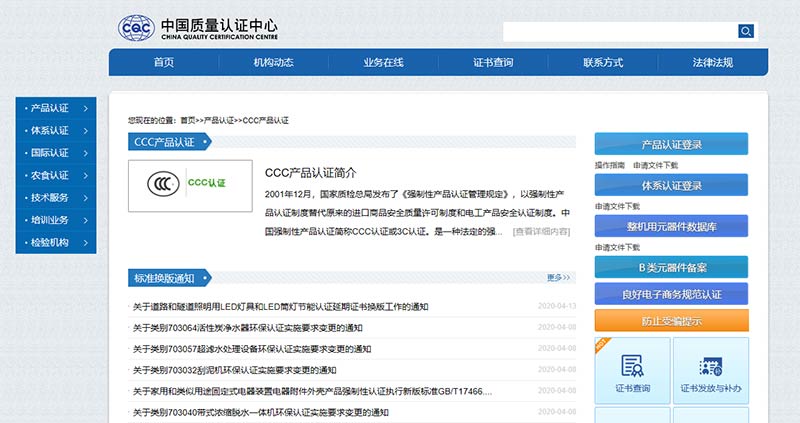Select 技术服务 in the sidebar
This screenshot has width=800, height=423.
49,198
